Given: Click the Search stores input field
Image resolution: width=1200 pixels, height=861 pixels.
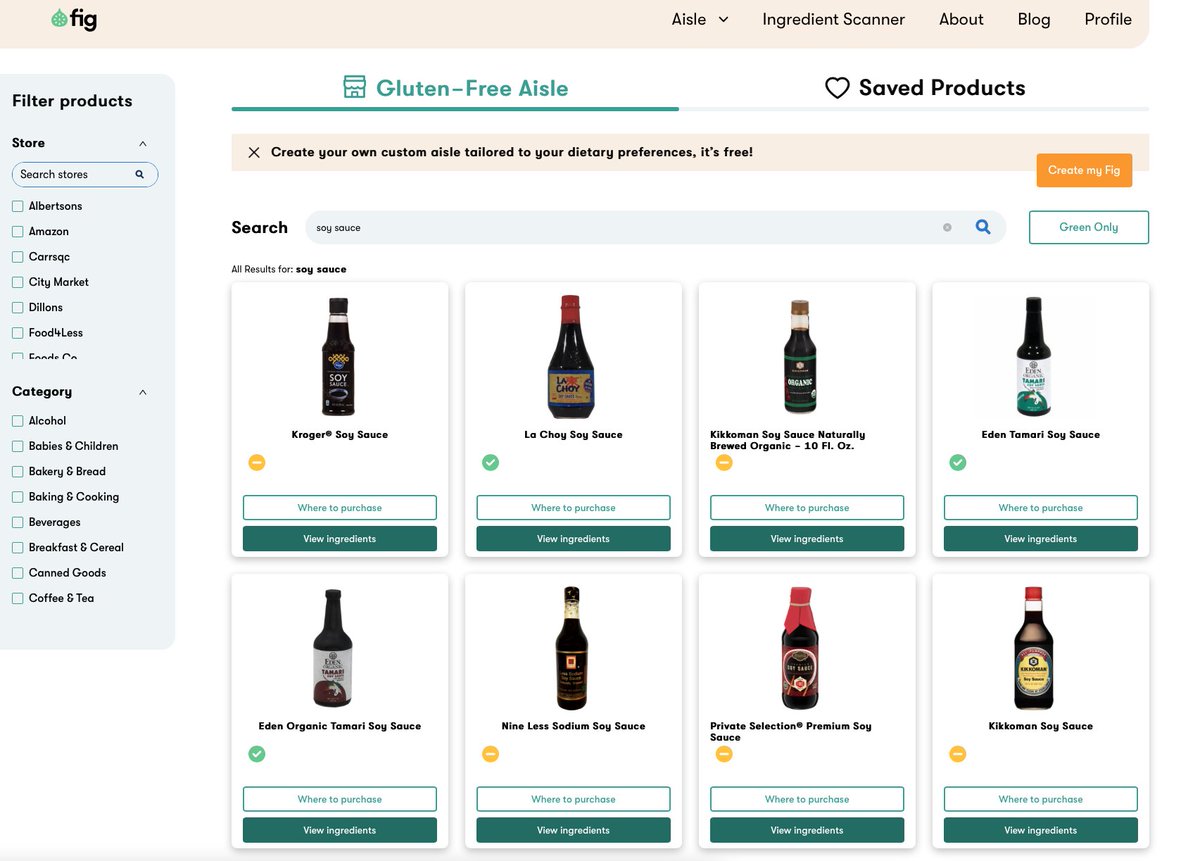Looking at the screenshot, I should coord(85,174).
